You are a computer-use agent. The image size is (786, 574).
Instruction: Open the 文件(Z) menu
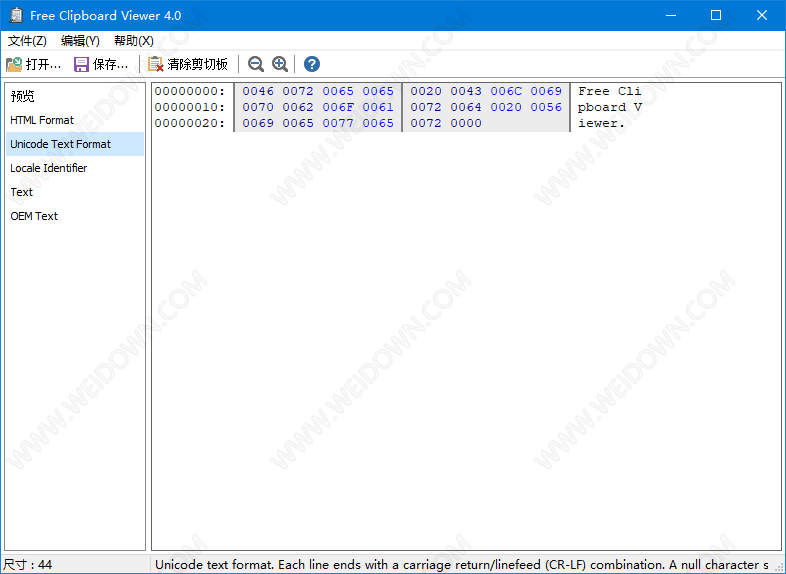point(28,41)
